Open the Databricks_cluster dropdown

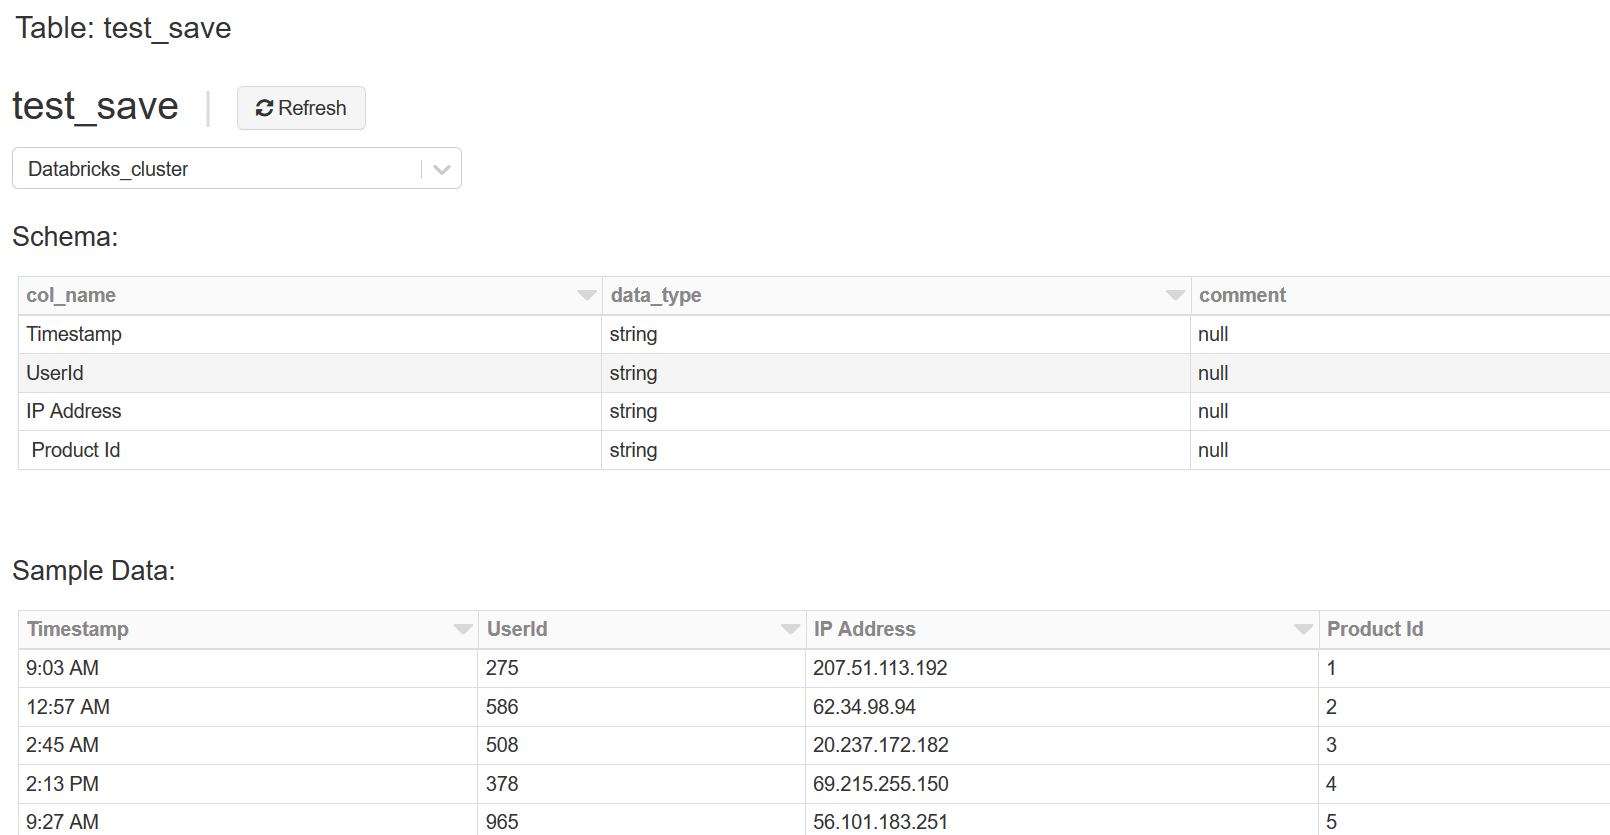(237, 168)
